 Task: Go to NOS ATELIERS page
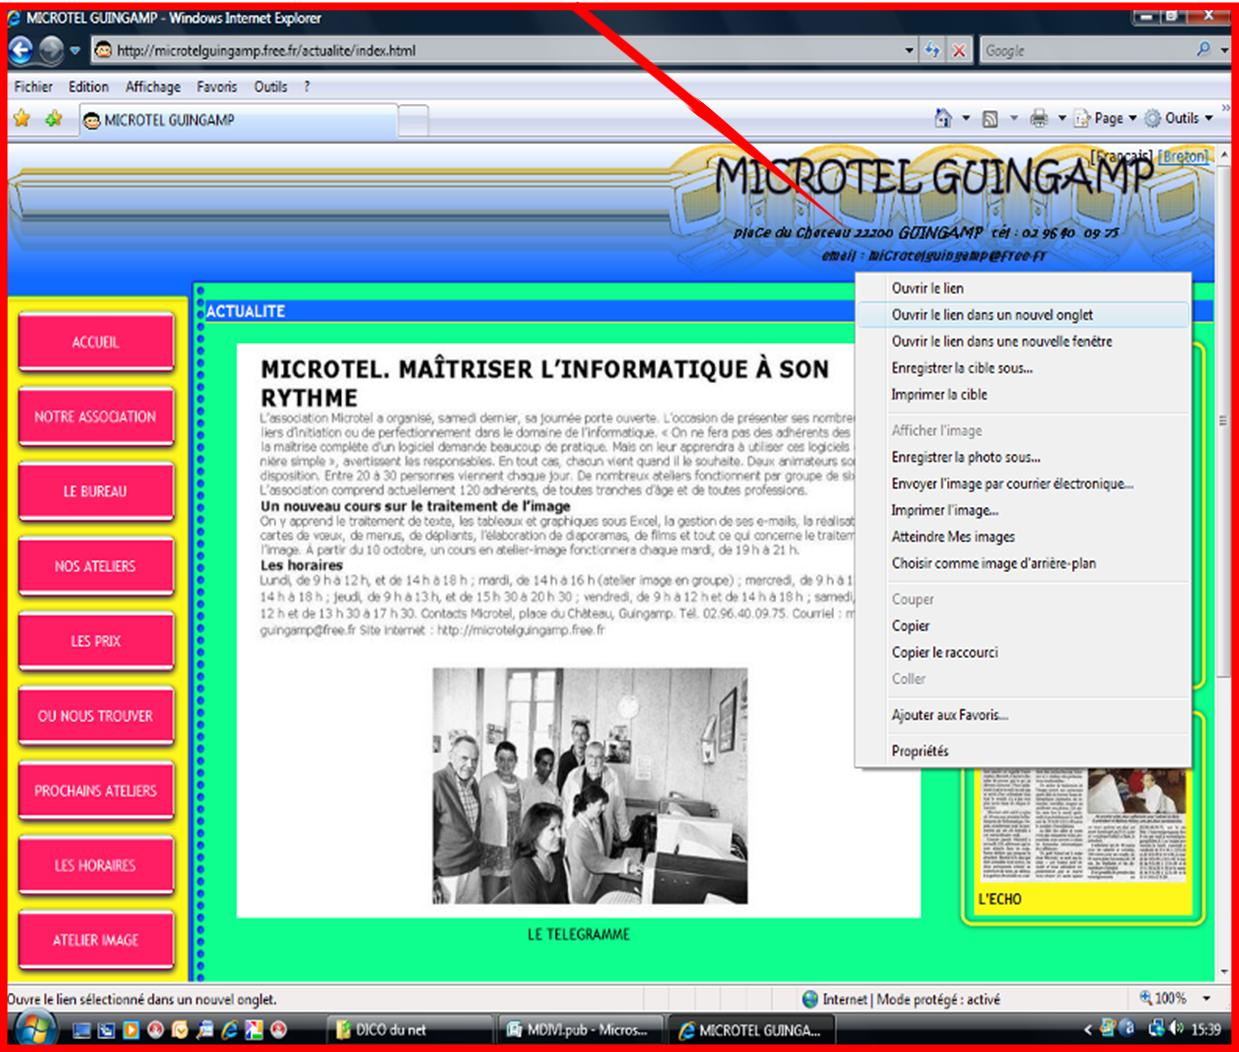[x=96, y=566]
